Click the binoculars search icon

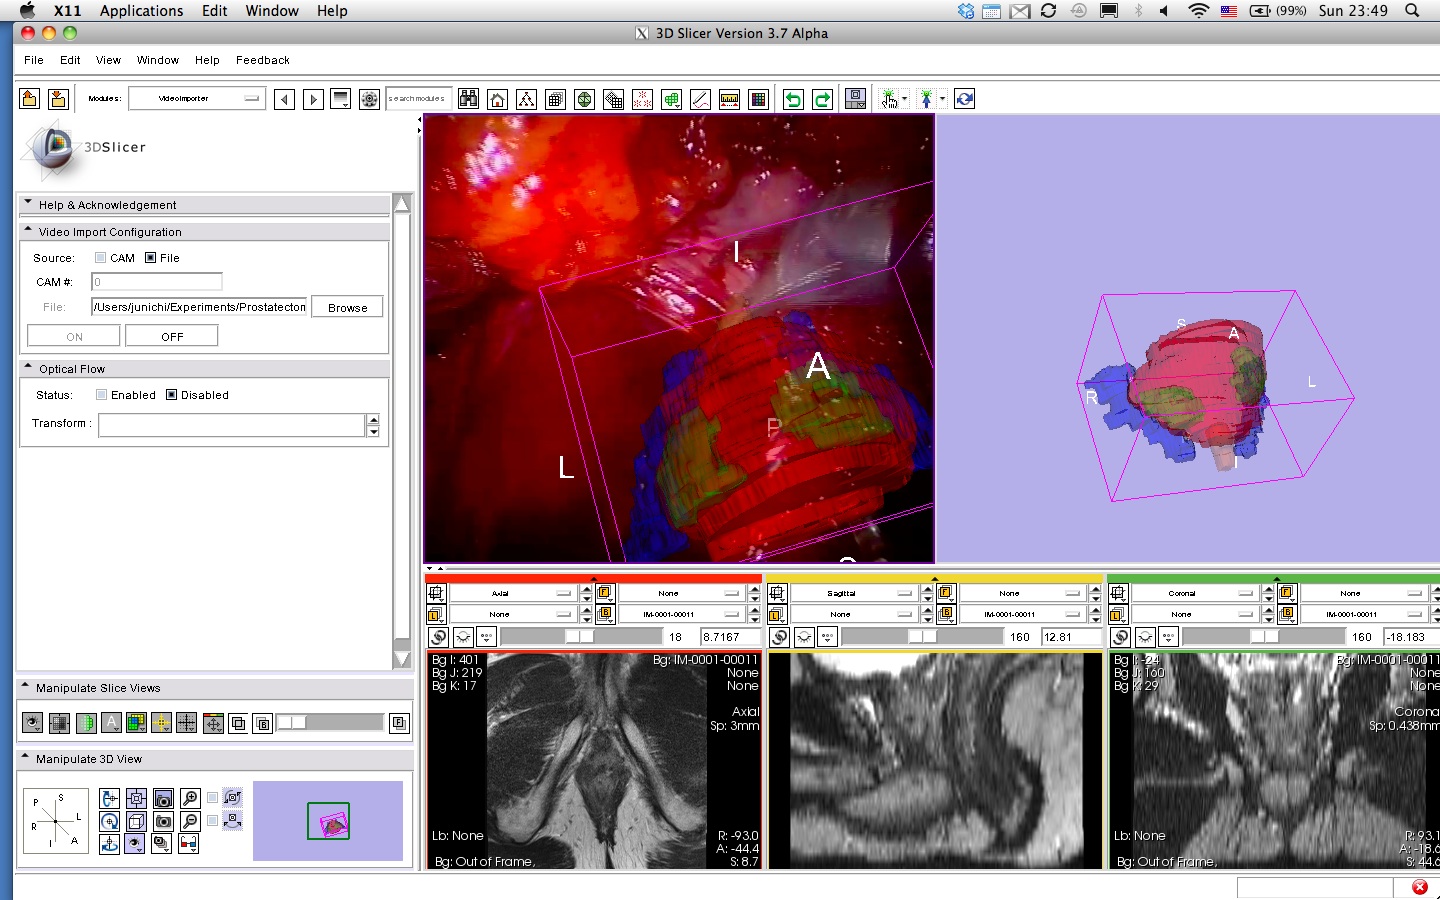468,99
